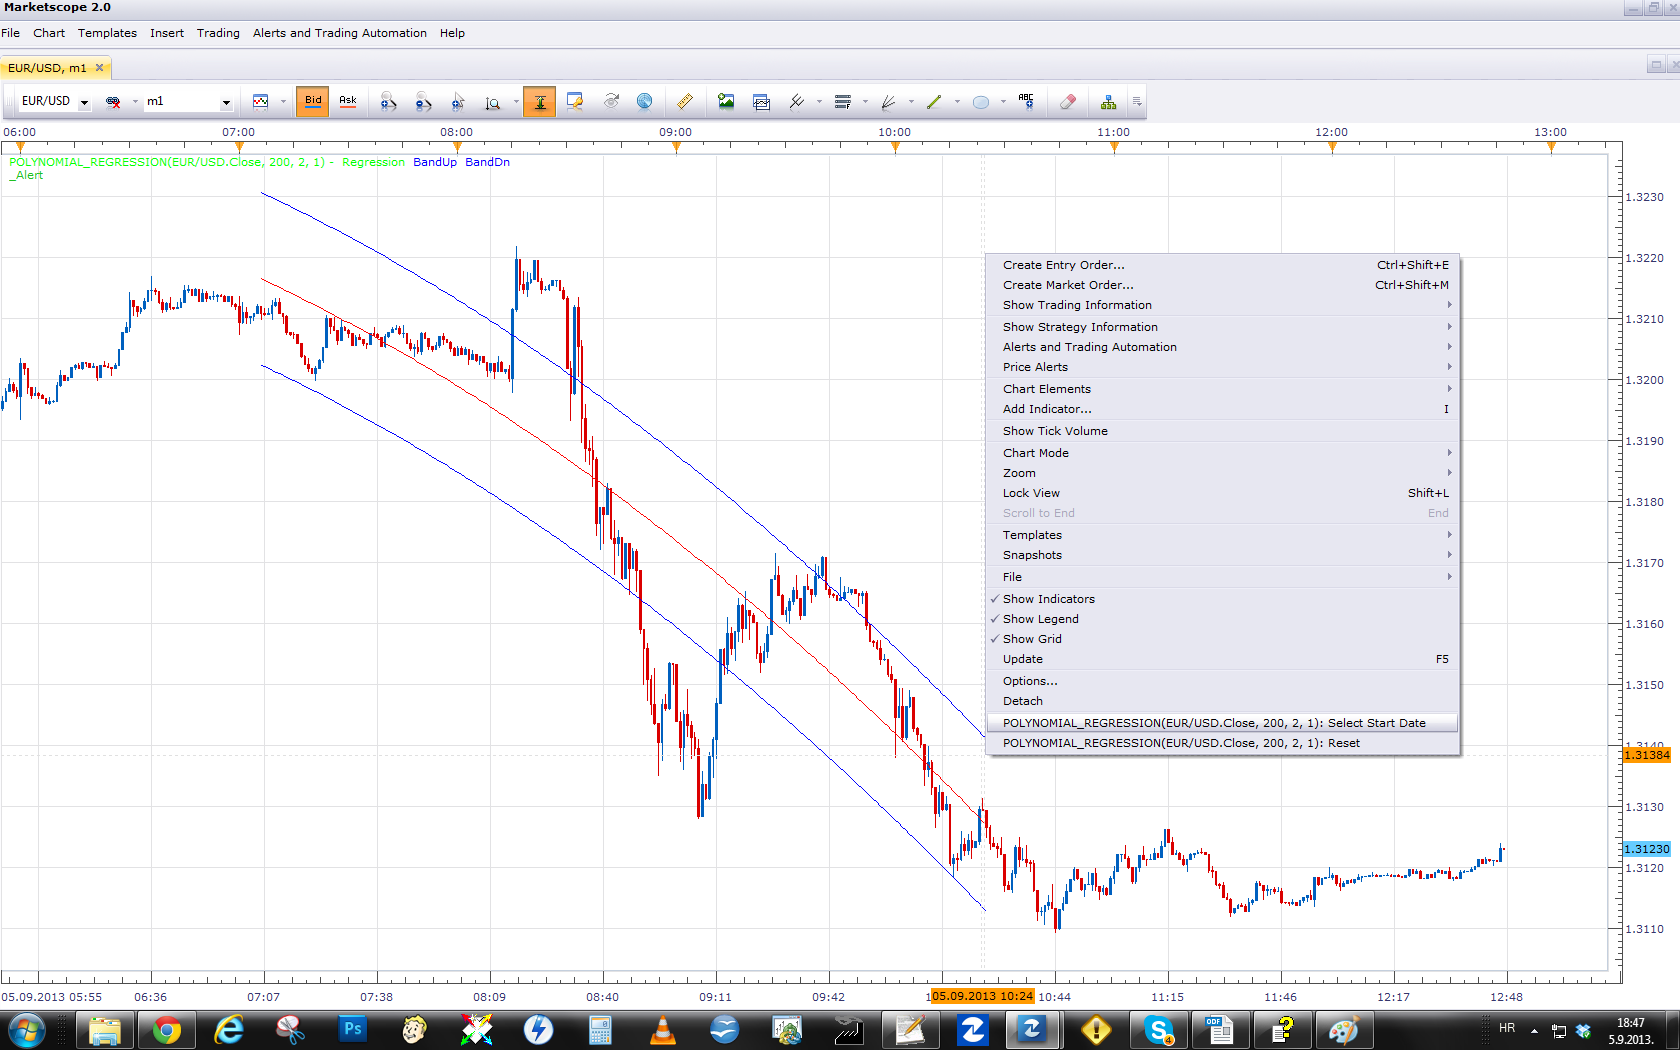
Task: Expand the Show Strategy Information submenu
Action: coord(1221,327)
